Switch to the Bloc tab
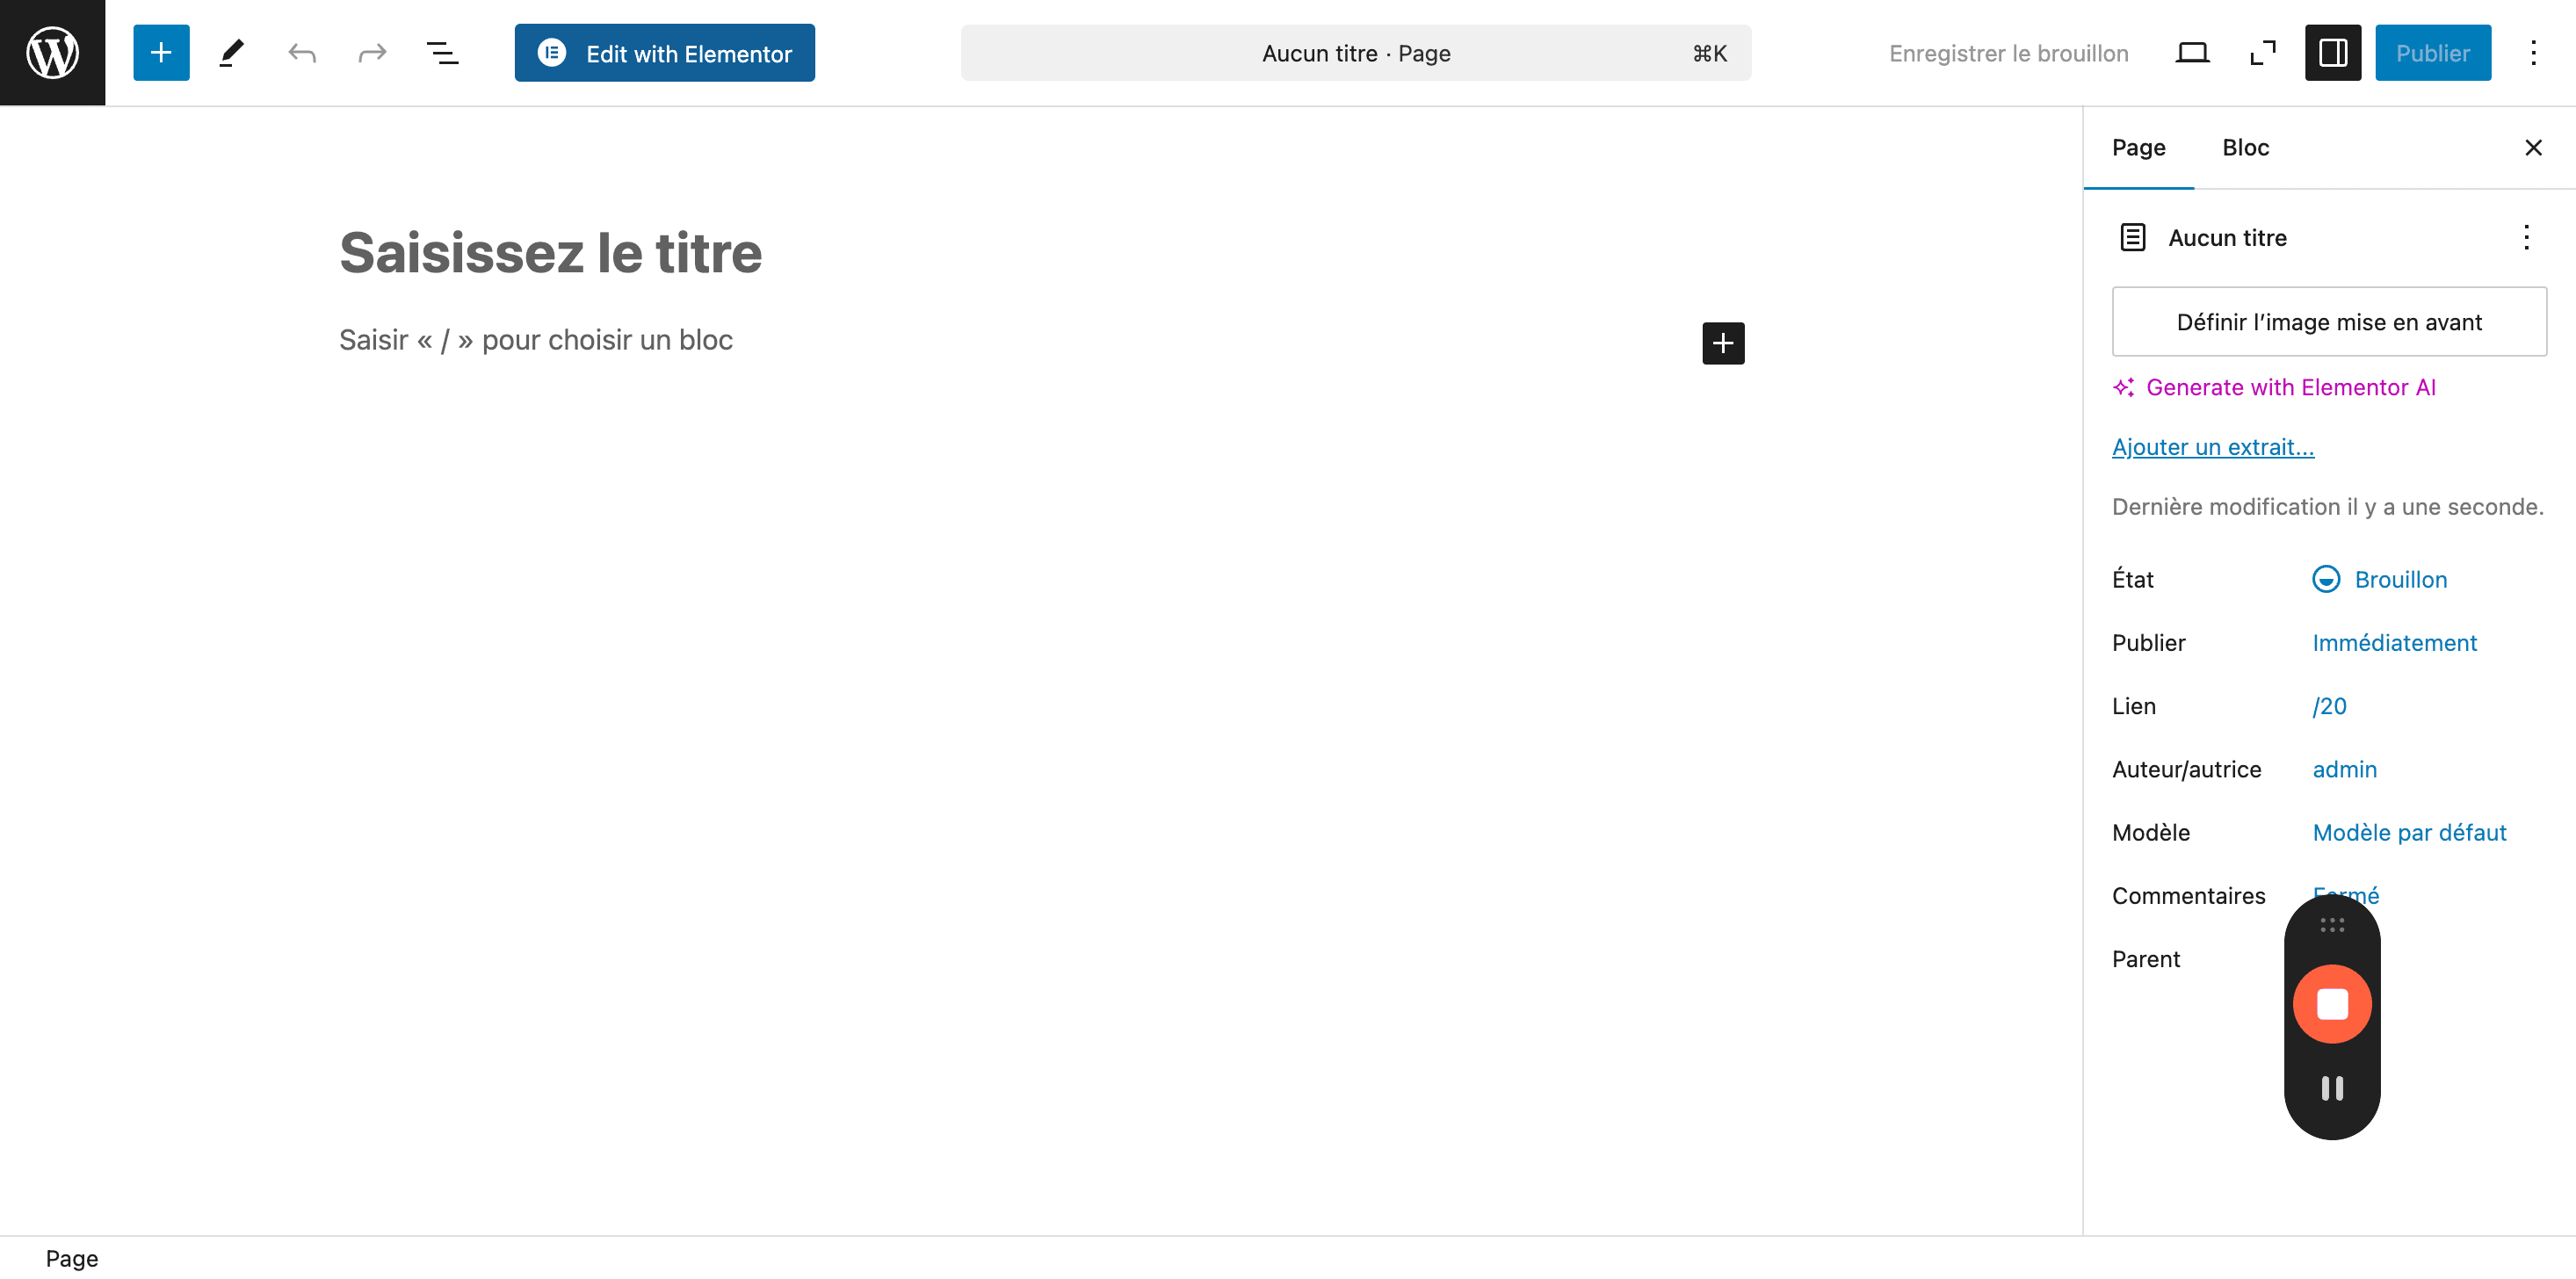 (2245, 148)
